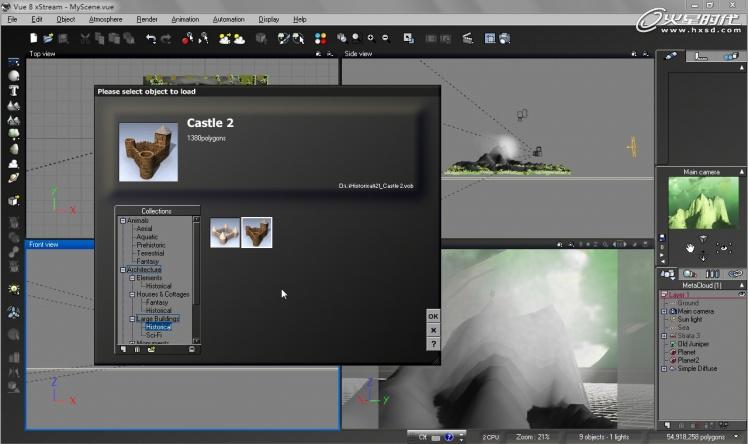The height and width of the screenshot is (444, 748).
Task: Click the Open file folder icon
Action: 48,38
